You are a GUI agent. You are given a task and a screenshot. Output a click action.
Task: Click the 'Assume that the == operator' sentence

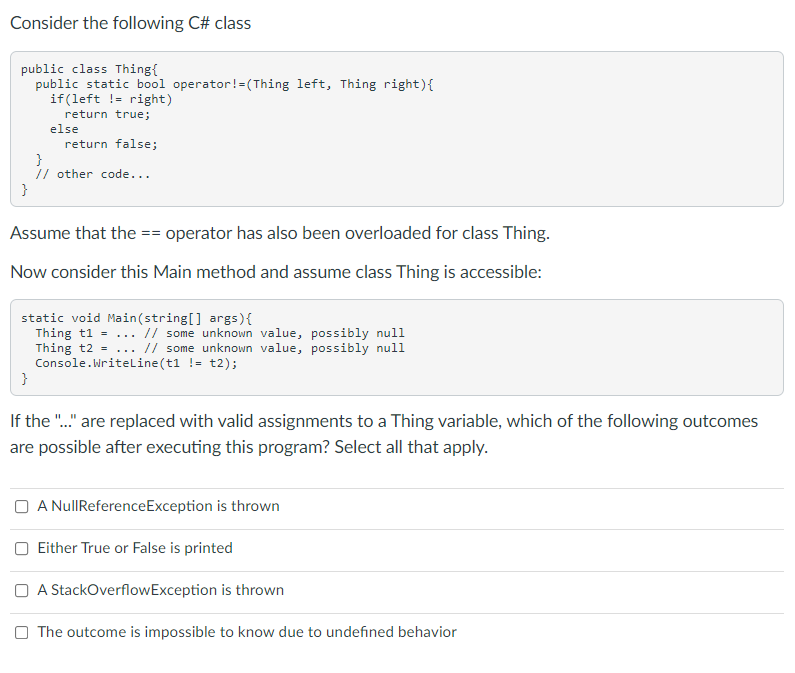click(x=280, y=233)
